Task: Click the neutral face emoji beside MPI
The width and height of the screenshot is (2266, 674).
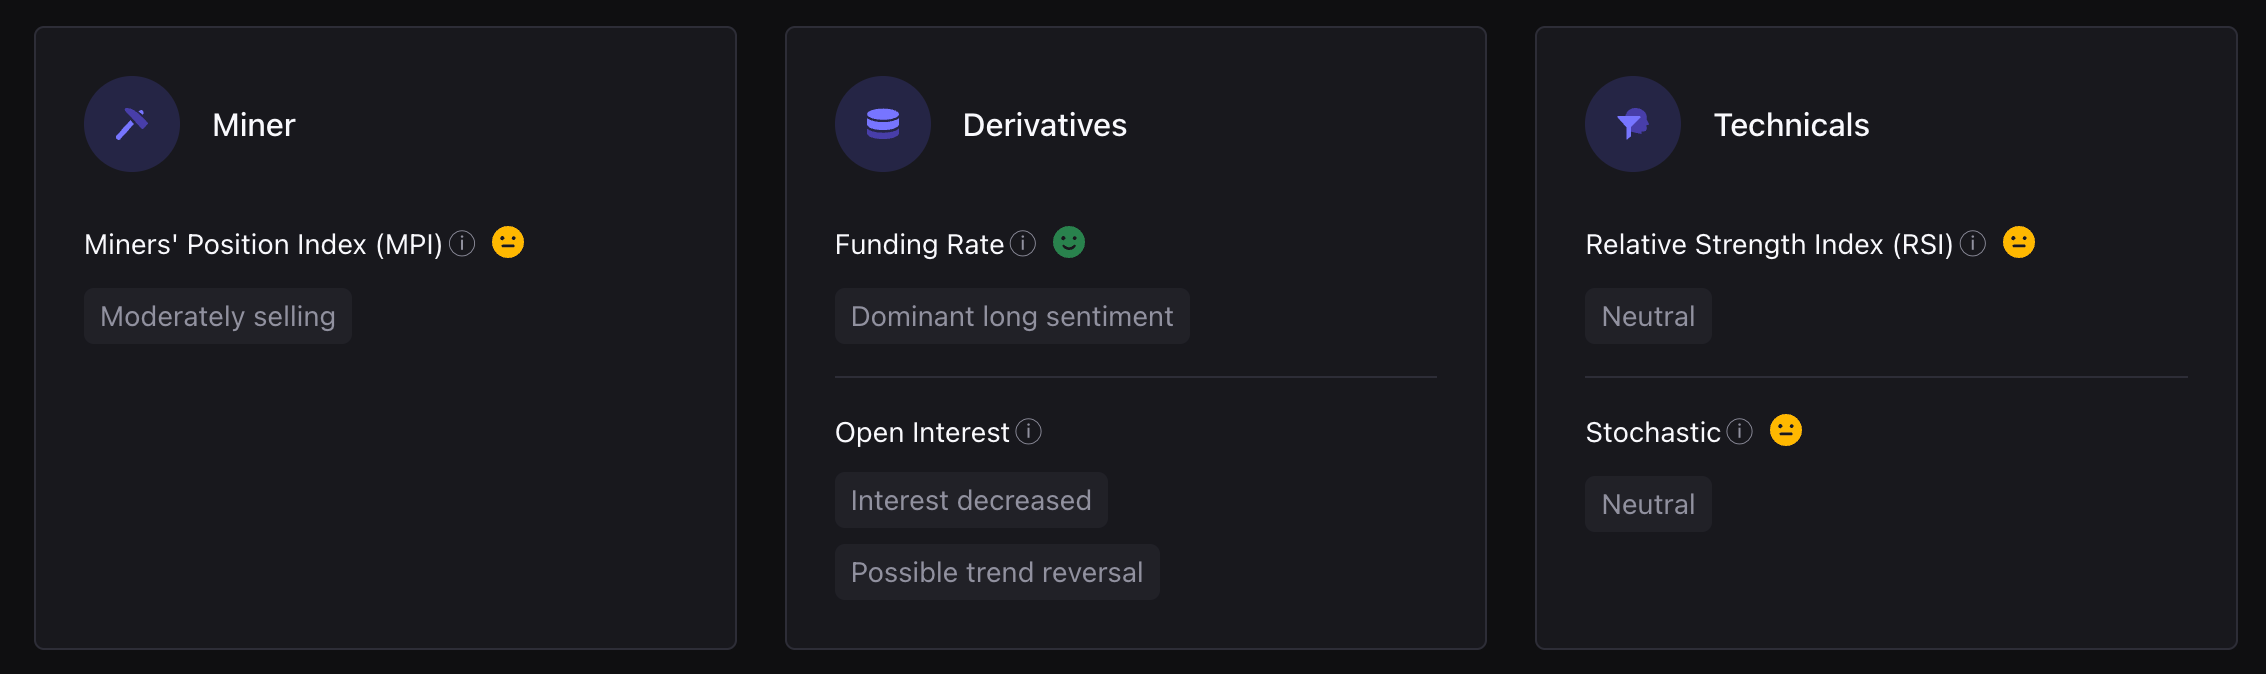Action: (x=508, y=242)
